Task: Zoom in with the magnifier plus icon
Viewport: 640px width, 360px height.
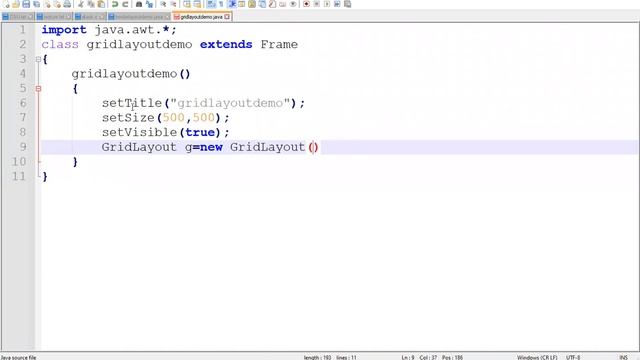Action: coord(163,4)
